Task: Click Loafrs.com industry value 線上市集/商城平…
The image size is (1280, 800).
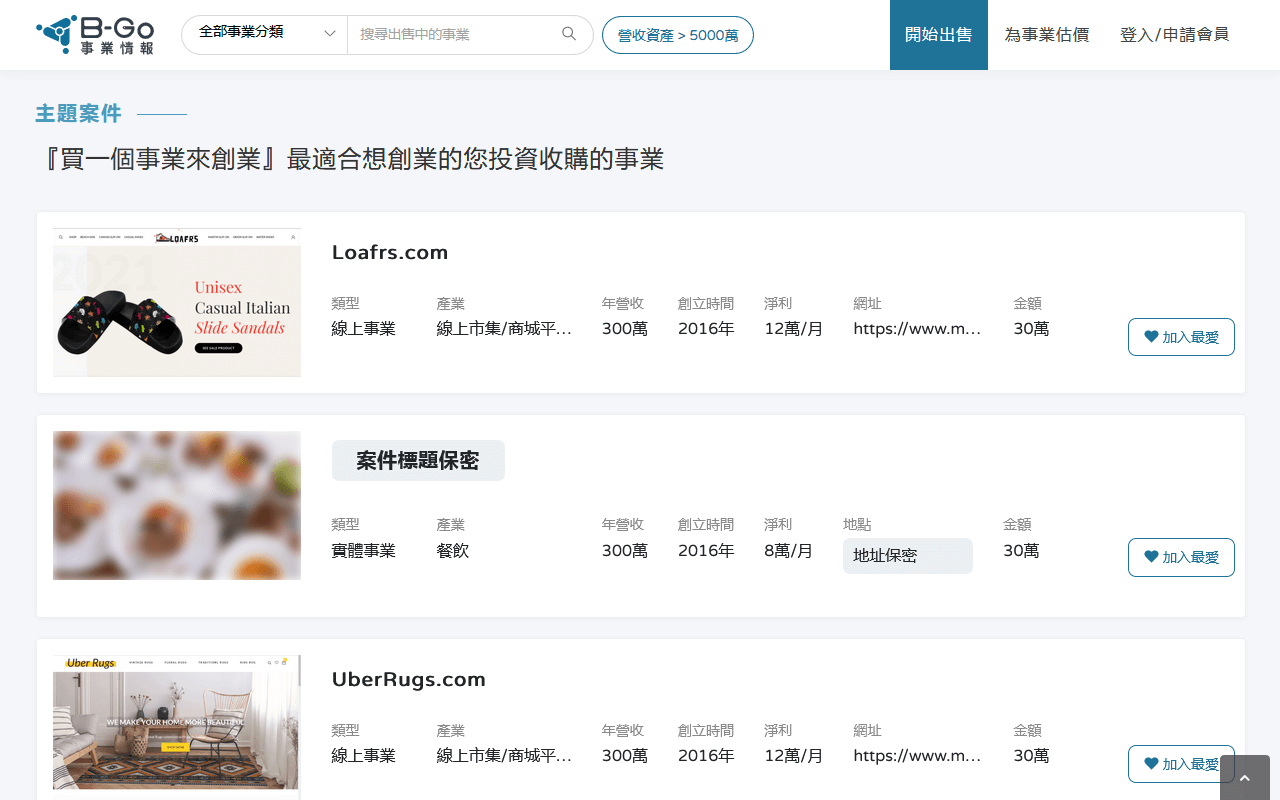Action: pos(504,328)
